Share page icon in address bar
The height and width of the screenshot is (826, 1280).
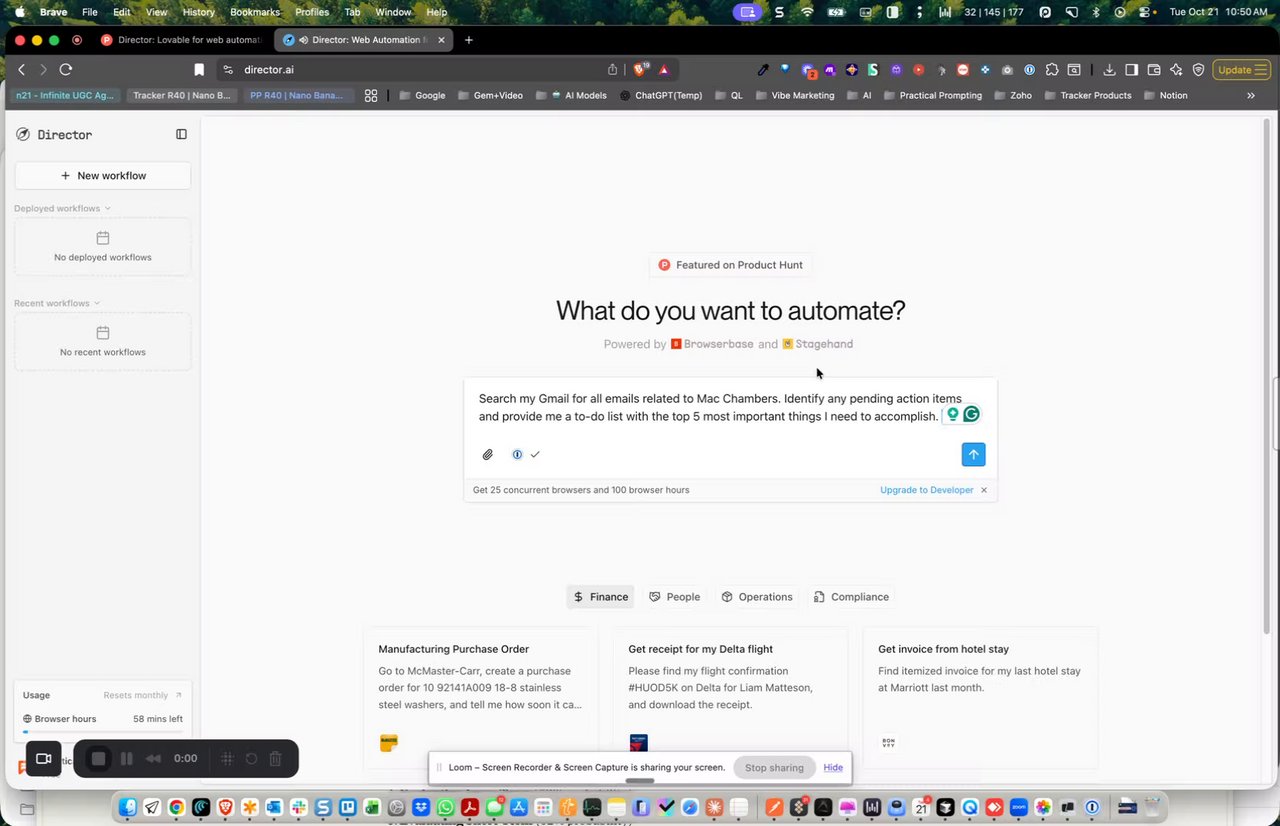click(612, 69)
